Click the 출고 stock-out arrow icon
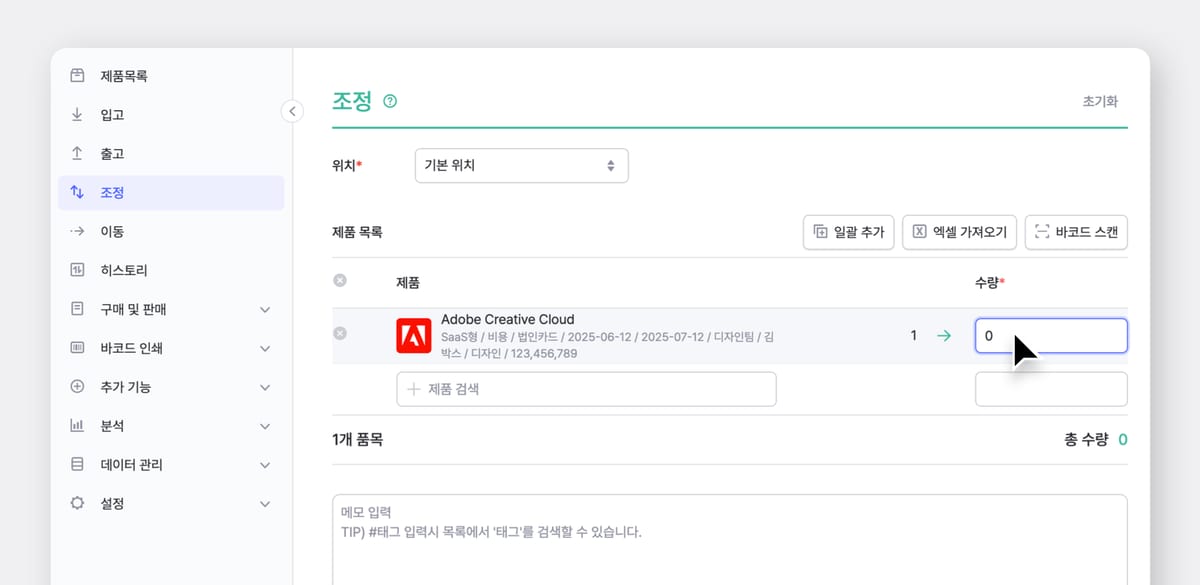1200x585 pixels. tap(78, 153)
